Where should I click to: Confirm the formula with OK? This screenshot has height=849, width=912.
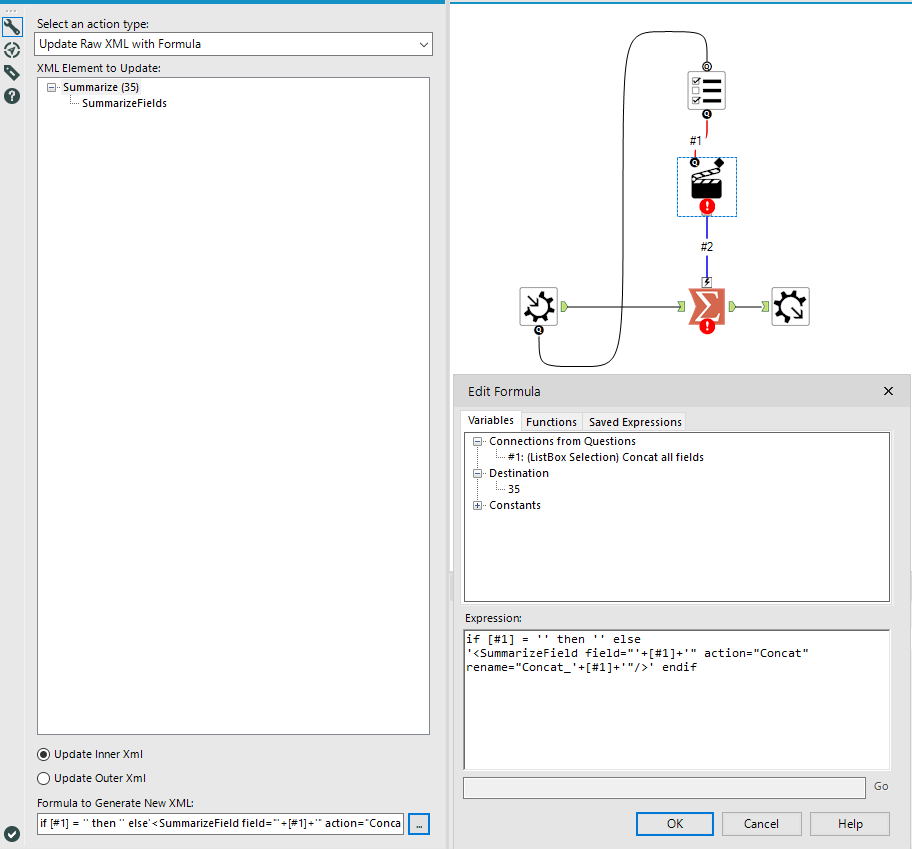point(674,823)
